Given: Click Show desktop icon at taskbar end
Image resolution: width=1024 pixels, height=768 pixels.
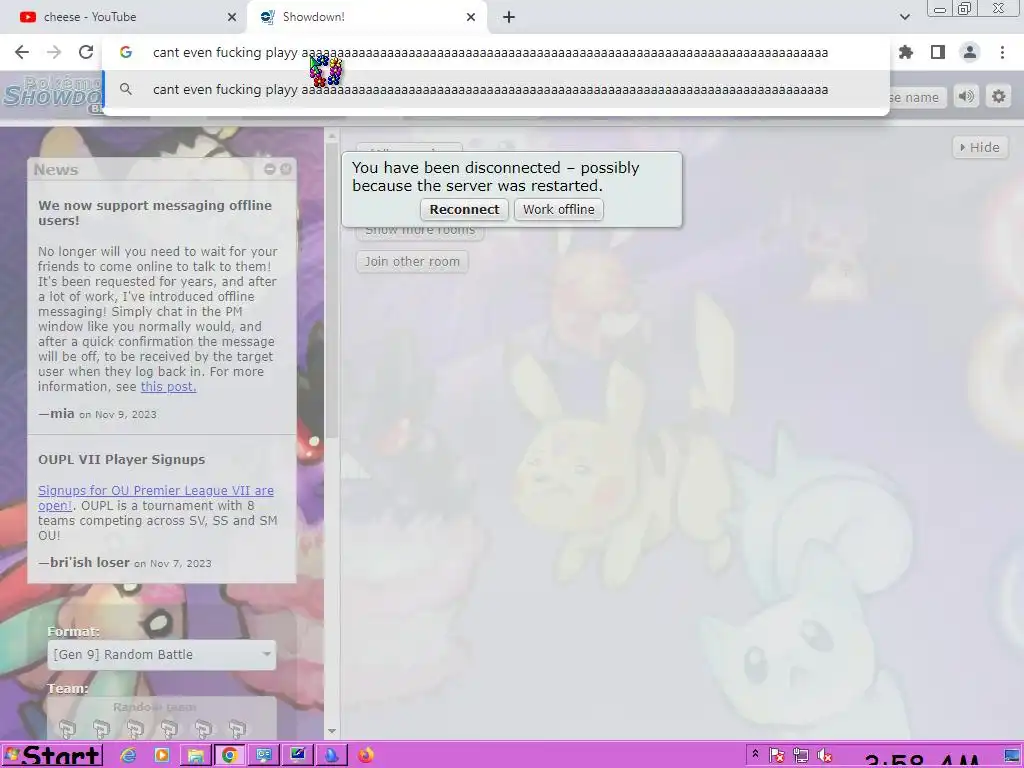Looking at the screenshot, I should pyautogui.click(x=1012, y=756).
